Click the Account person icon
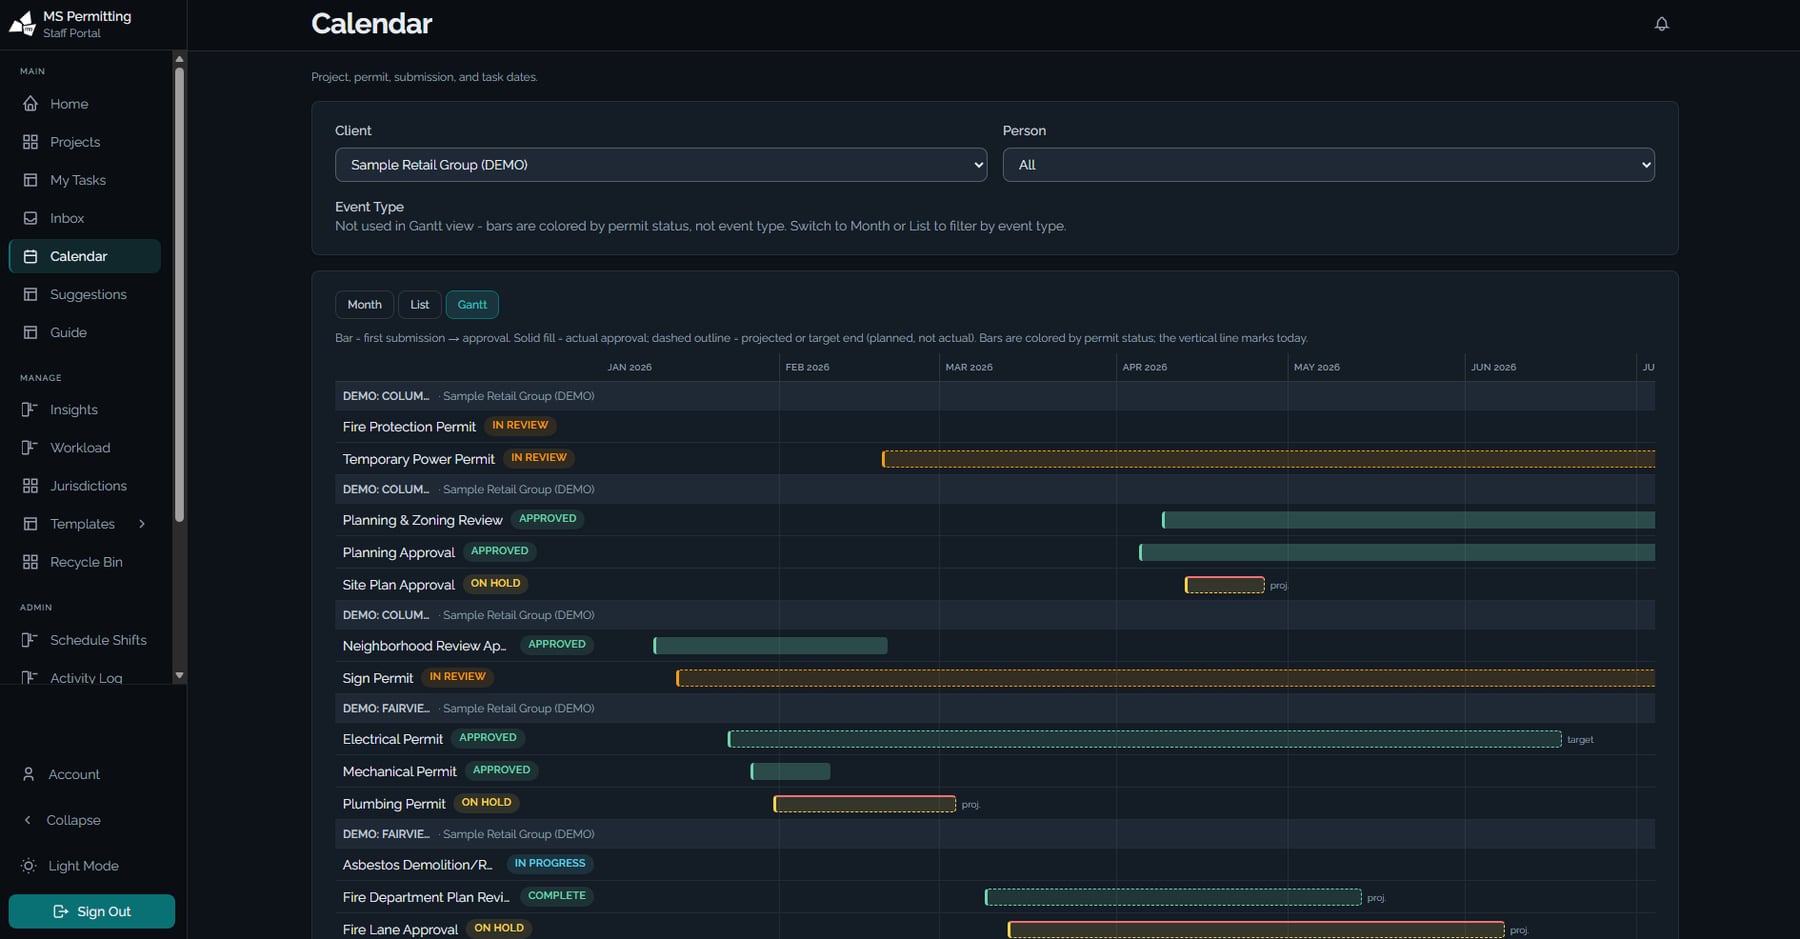This screenshot has height=939, width=1800. (x=28, y=774)
